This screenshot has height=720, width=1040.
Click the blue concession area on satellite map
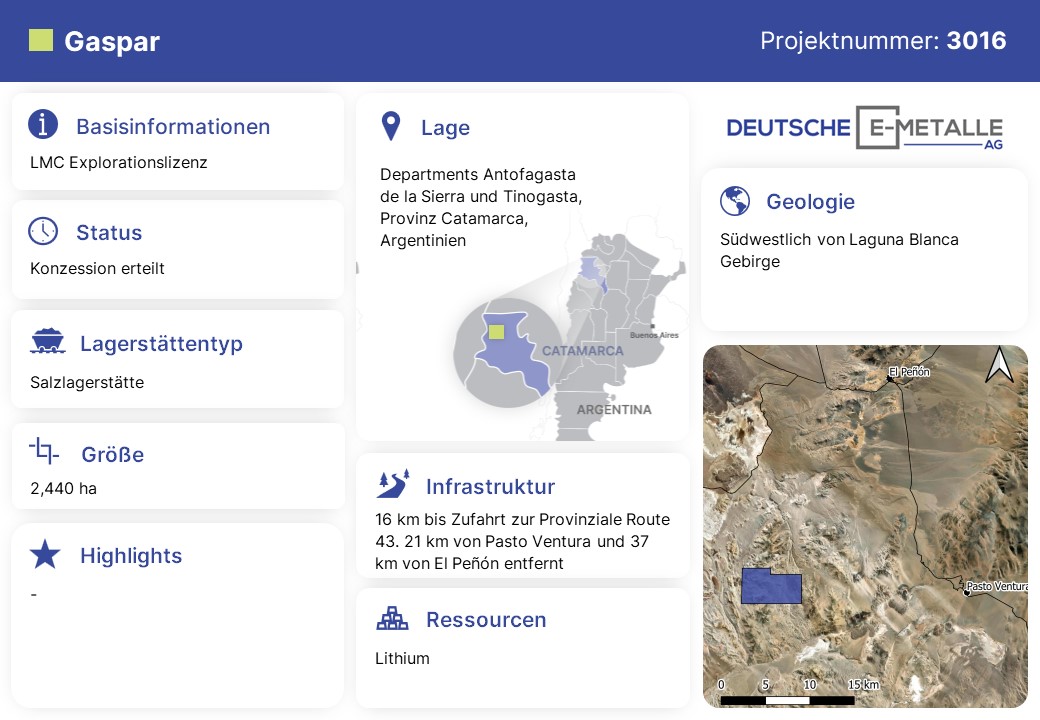[x=771, y=586]
